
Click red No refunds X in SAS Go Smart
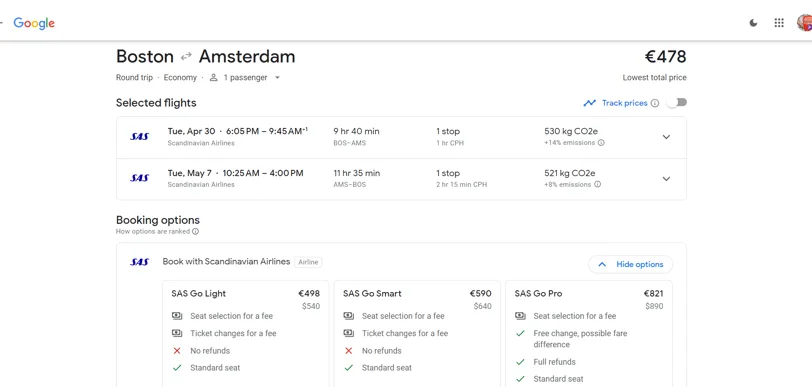coord(349,351)
